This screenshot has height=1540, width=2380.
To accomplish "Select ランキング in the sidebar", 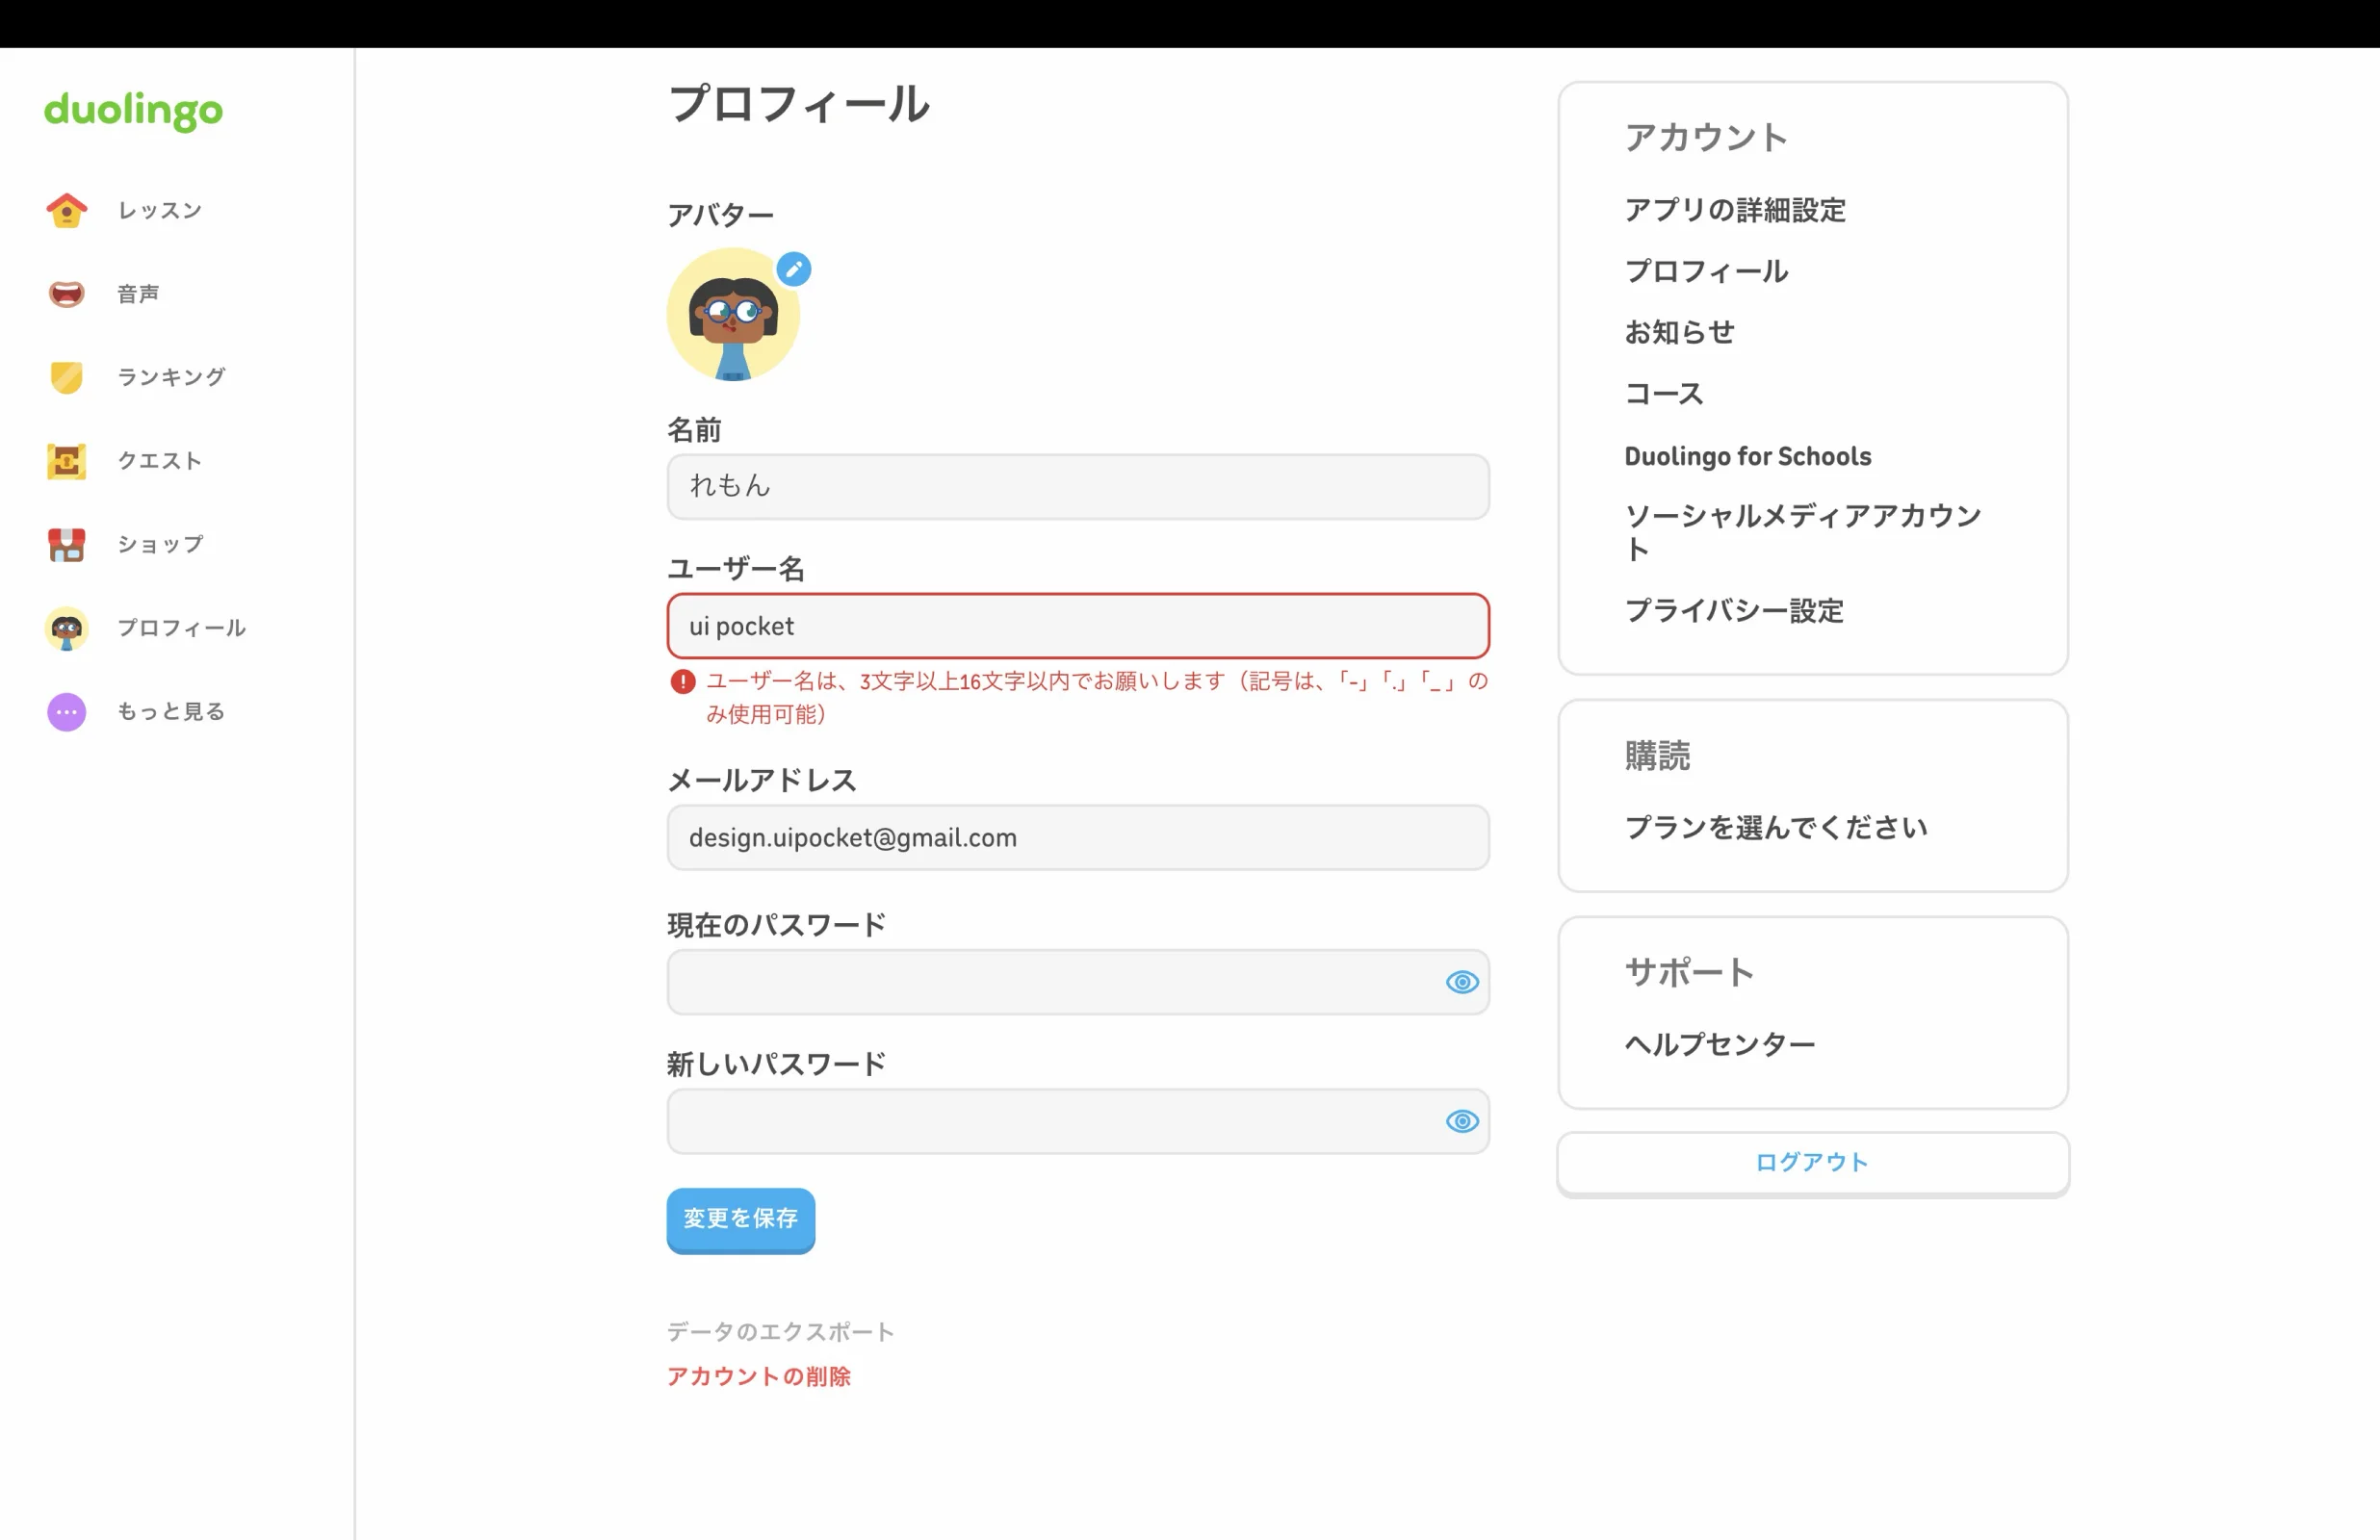I will click(x=172, y=377).
